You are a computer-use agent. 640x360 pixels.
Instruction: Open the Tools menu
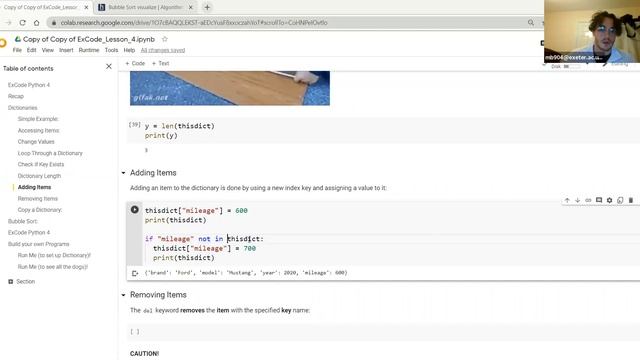[111, 50]
